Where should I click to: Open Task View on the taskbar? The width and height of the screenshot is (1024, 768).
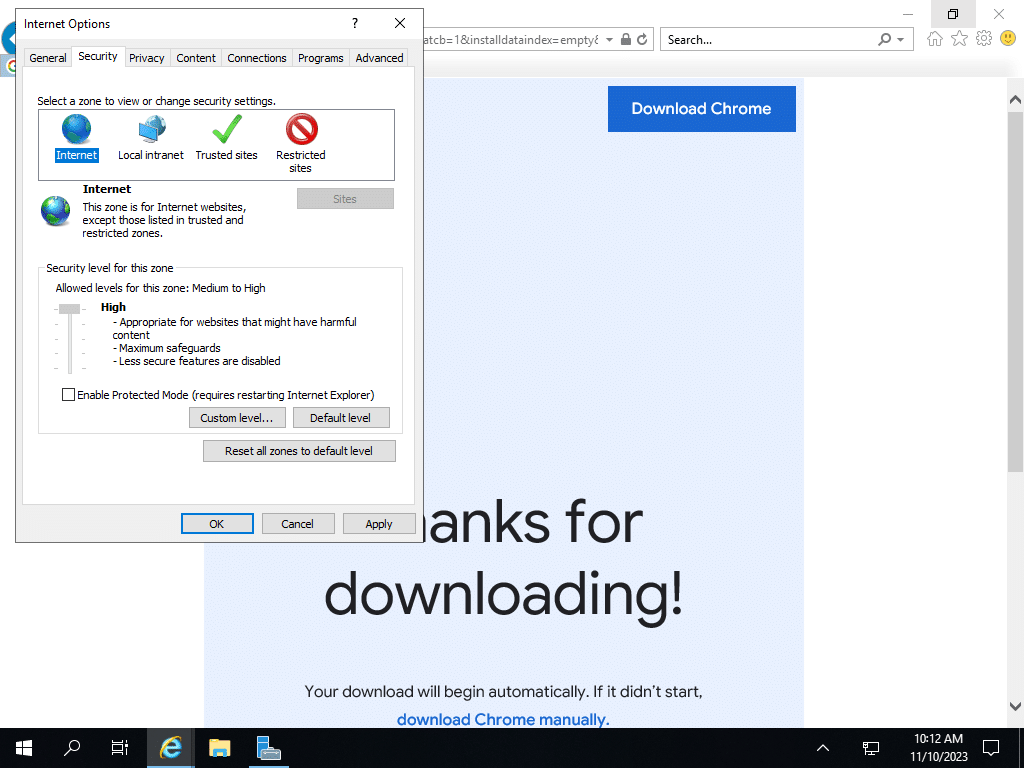[120, 748]
